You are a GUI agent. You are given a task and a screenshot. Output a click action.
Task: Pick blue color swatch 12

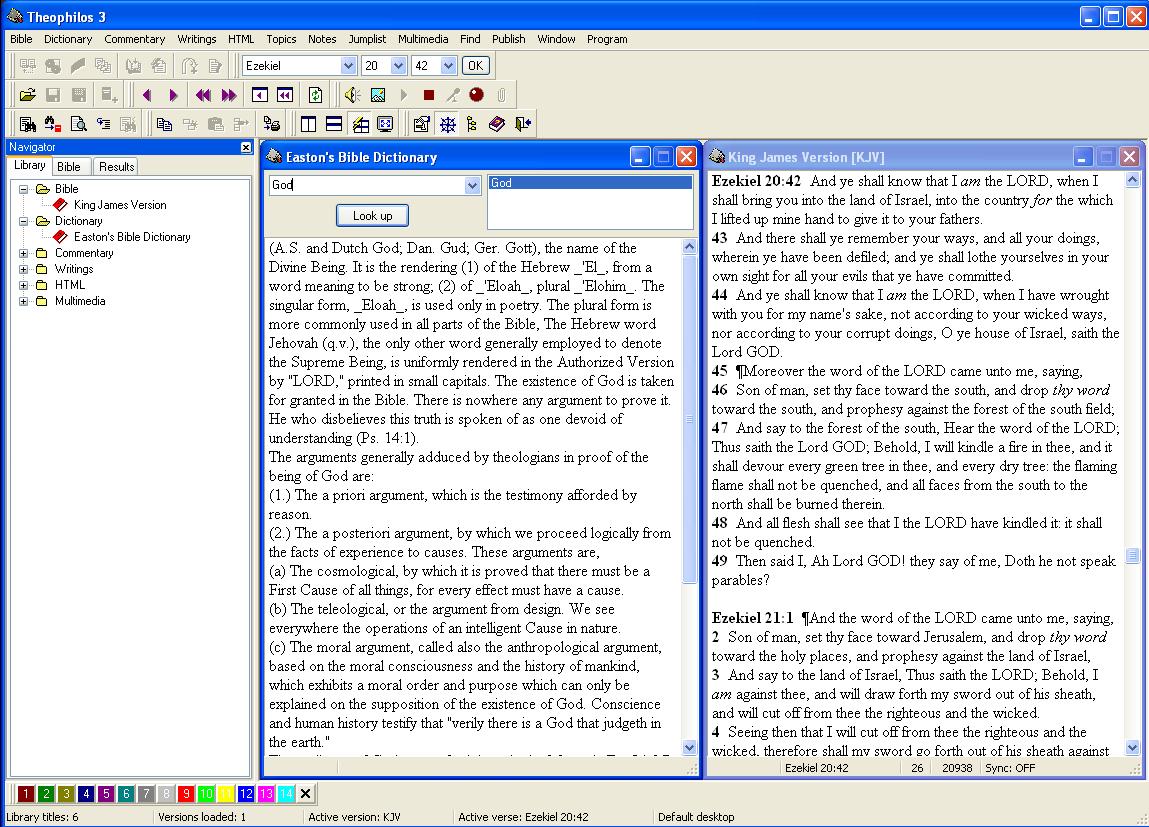coord(245,793)
